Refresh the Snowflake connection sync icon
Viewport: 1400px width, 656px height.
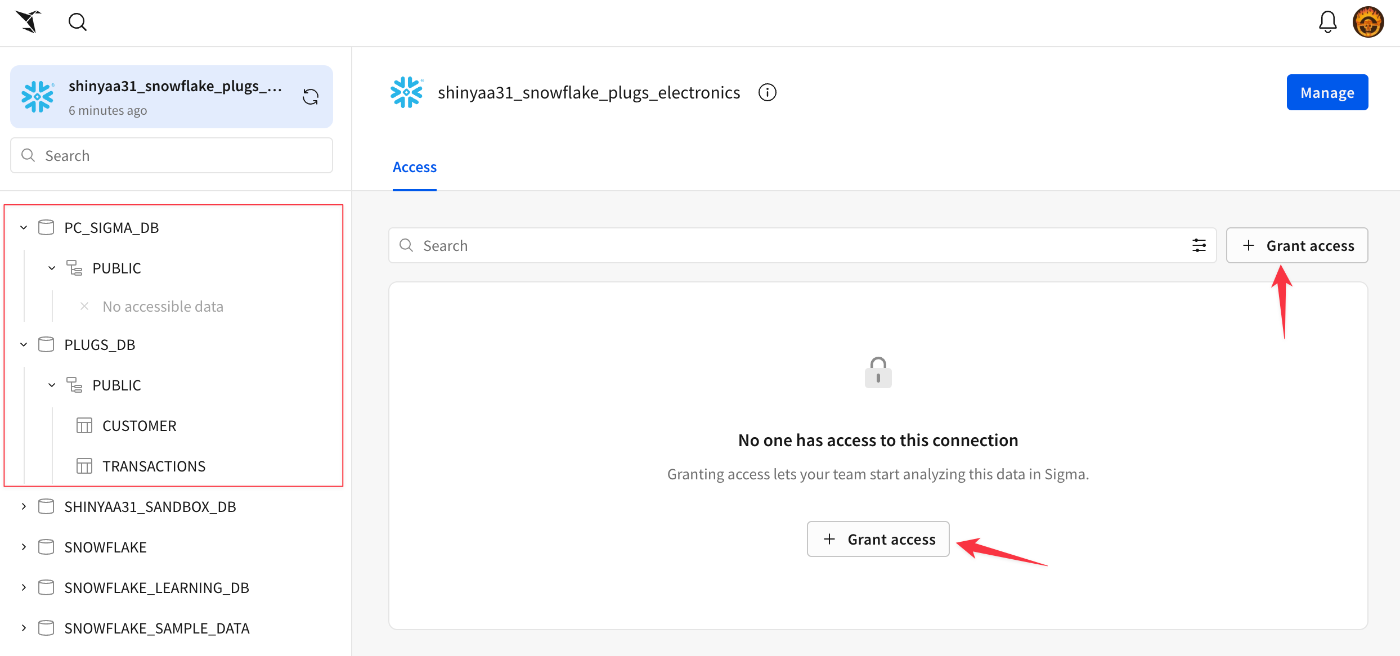311,97
